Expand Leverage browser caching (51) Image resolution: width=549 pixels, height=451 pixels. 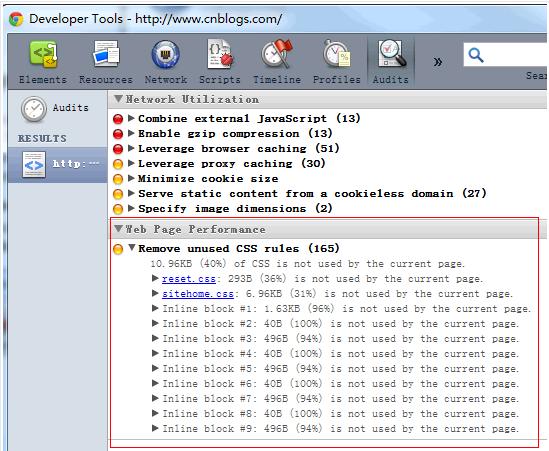(x=131, y=148)
